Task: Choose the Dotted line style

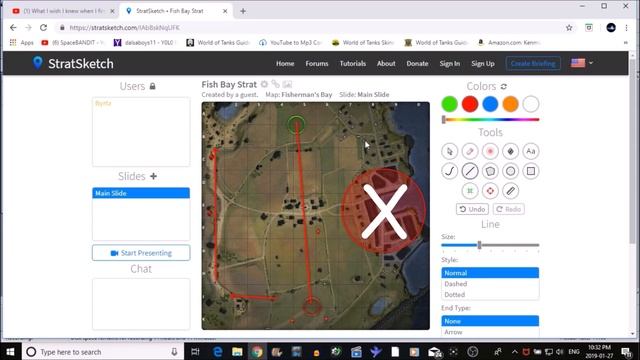Action: coord(490,294)
